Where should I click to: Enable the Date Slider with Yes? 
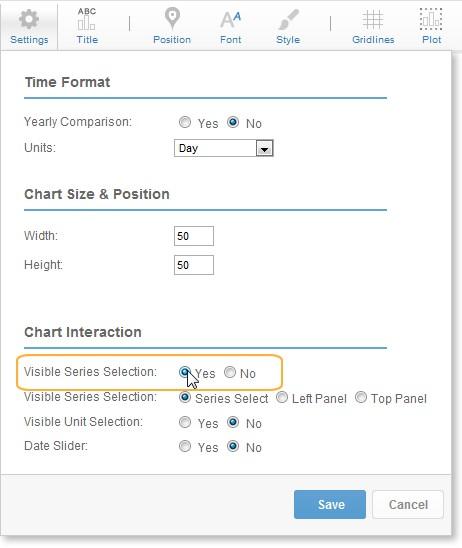[185, 446]
